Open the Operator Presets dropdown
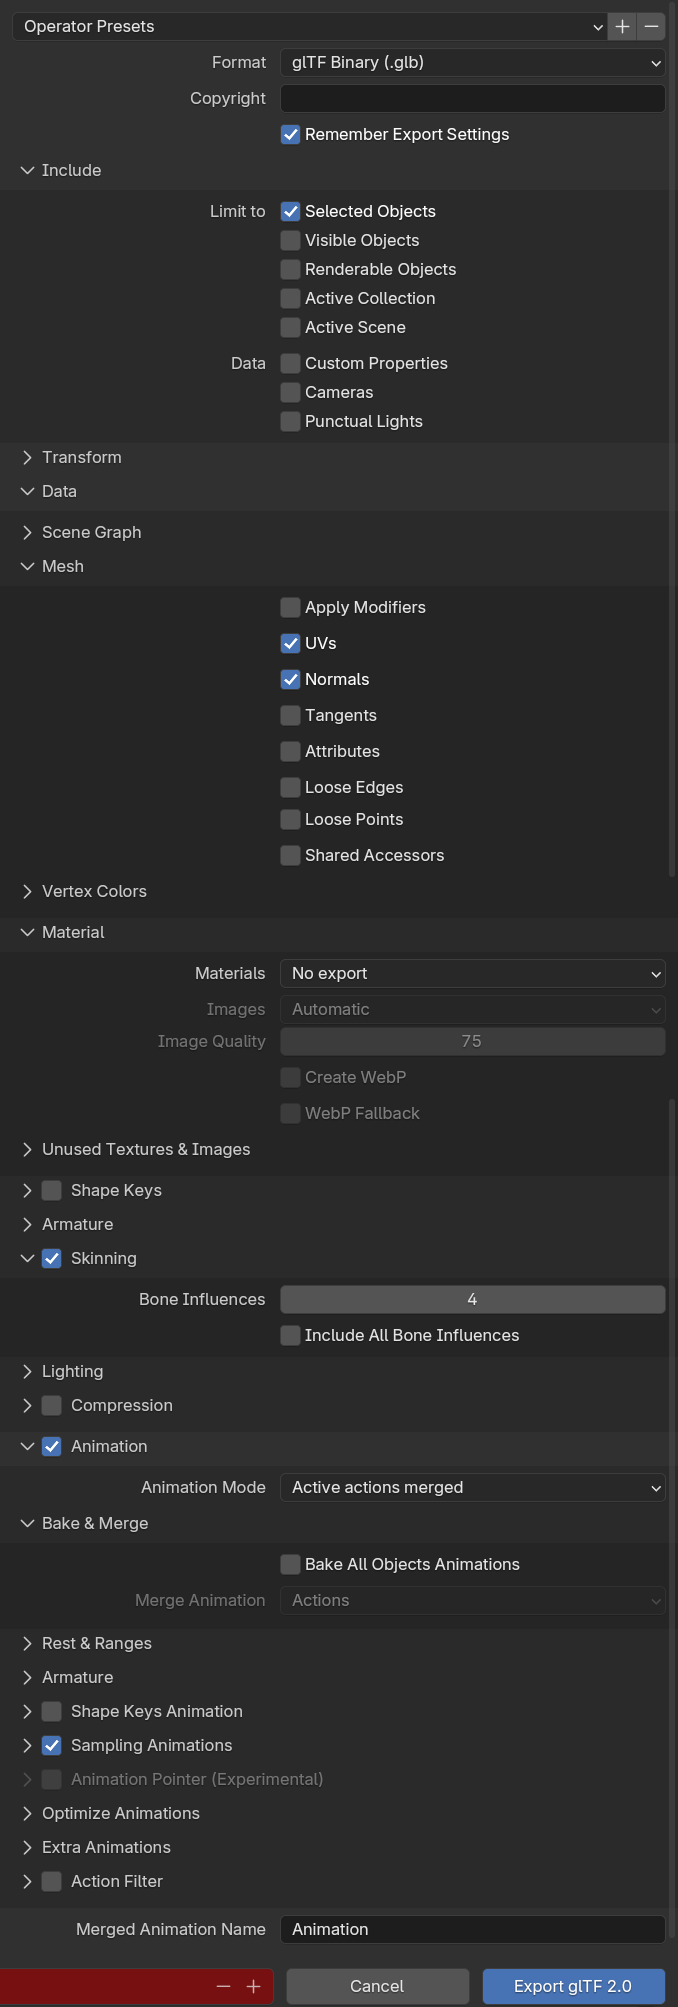This screenshot has width=678, height=2007. tap(310, 27)
